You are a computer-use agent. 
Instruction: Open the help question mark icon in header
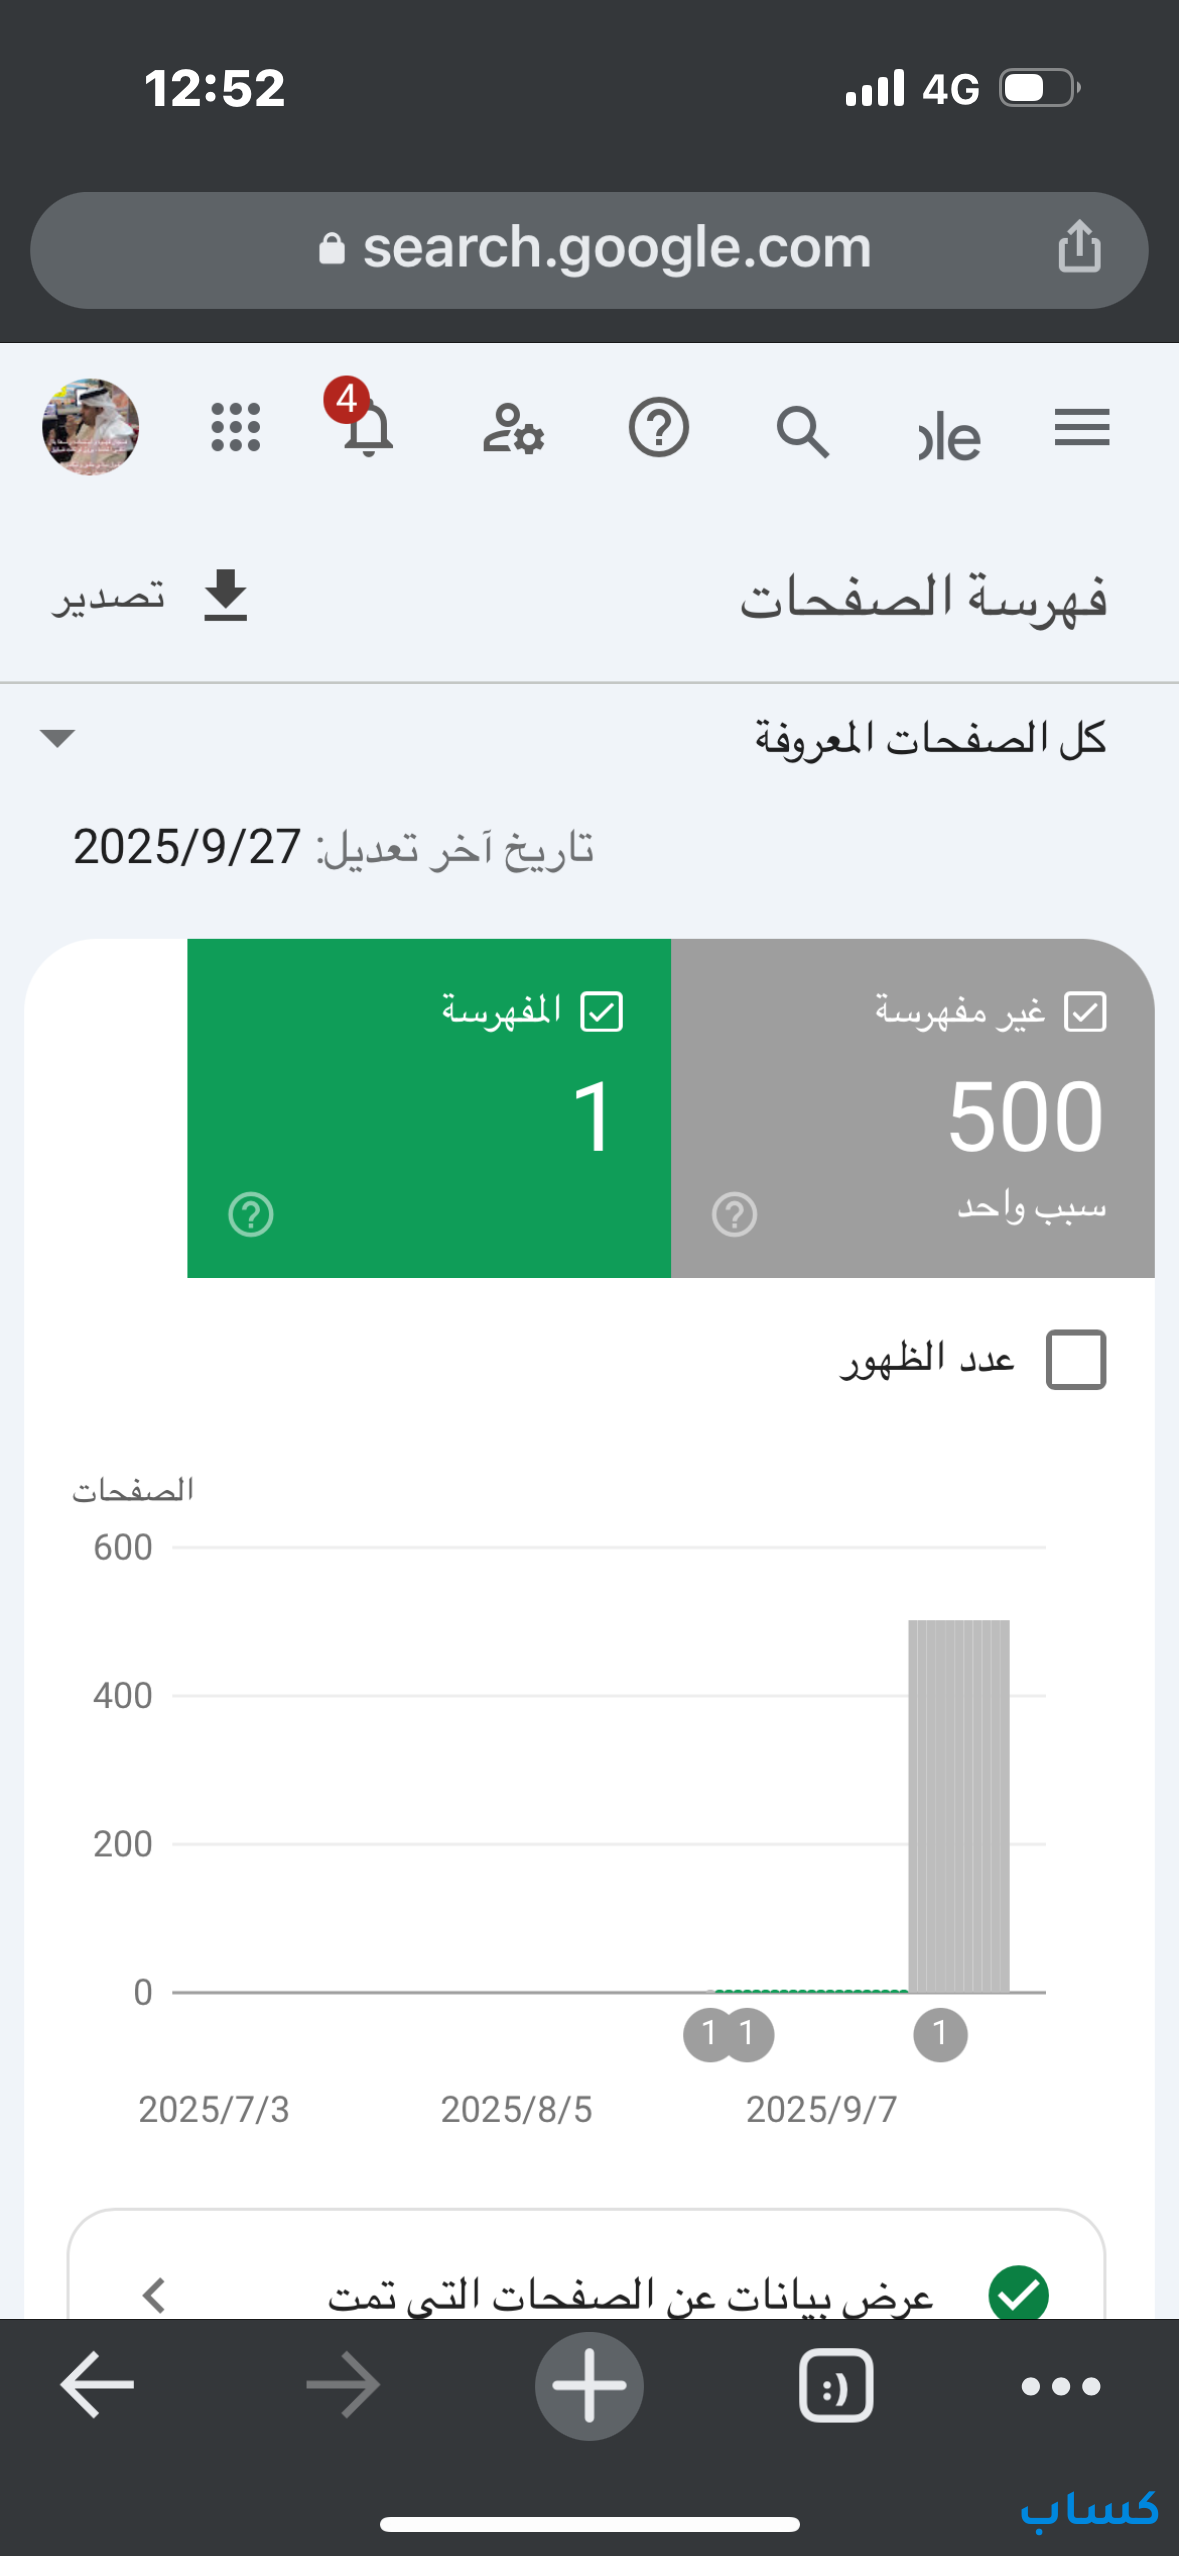tap(658, 429)
